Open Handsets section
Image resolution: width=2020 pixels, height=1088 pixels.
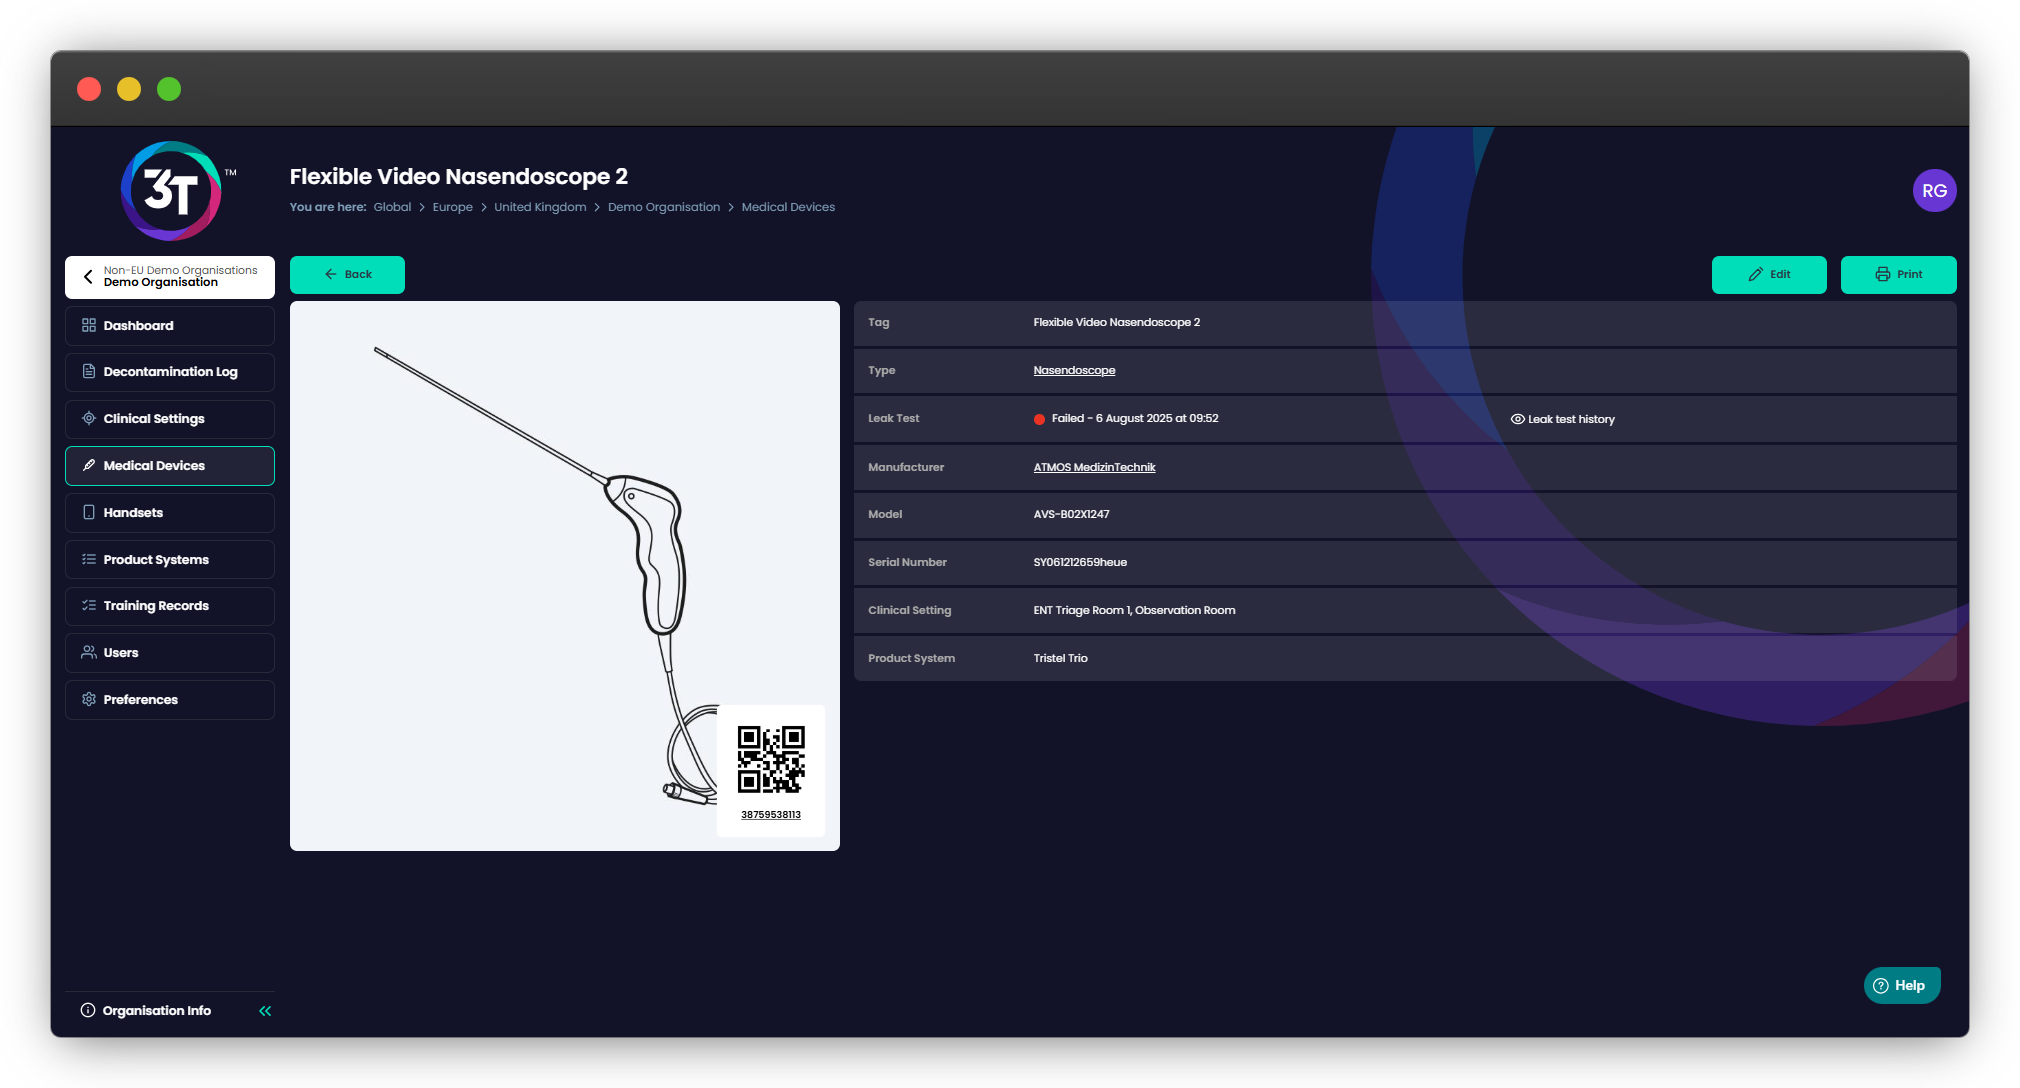pos(170,513)
